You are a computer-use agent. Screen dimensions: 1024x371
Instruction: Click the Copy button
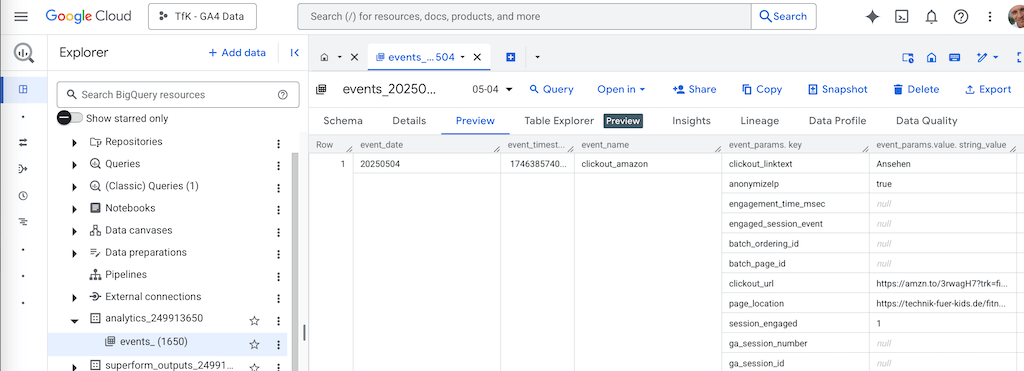point(761,89)
